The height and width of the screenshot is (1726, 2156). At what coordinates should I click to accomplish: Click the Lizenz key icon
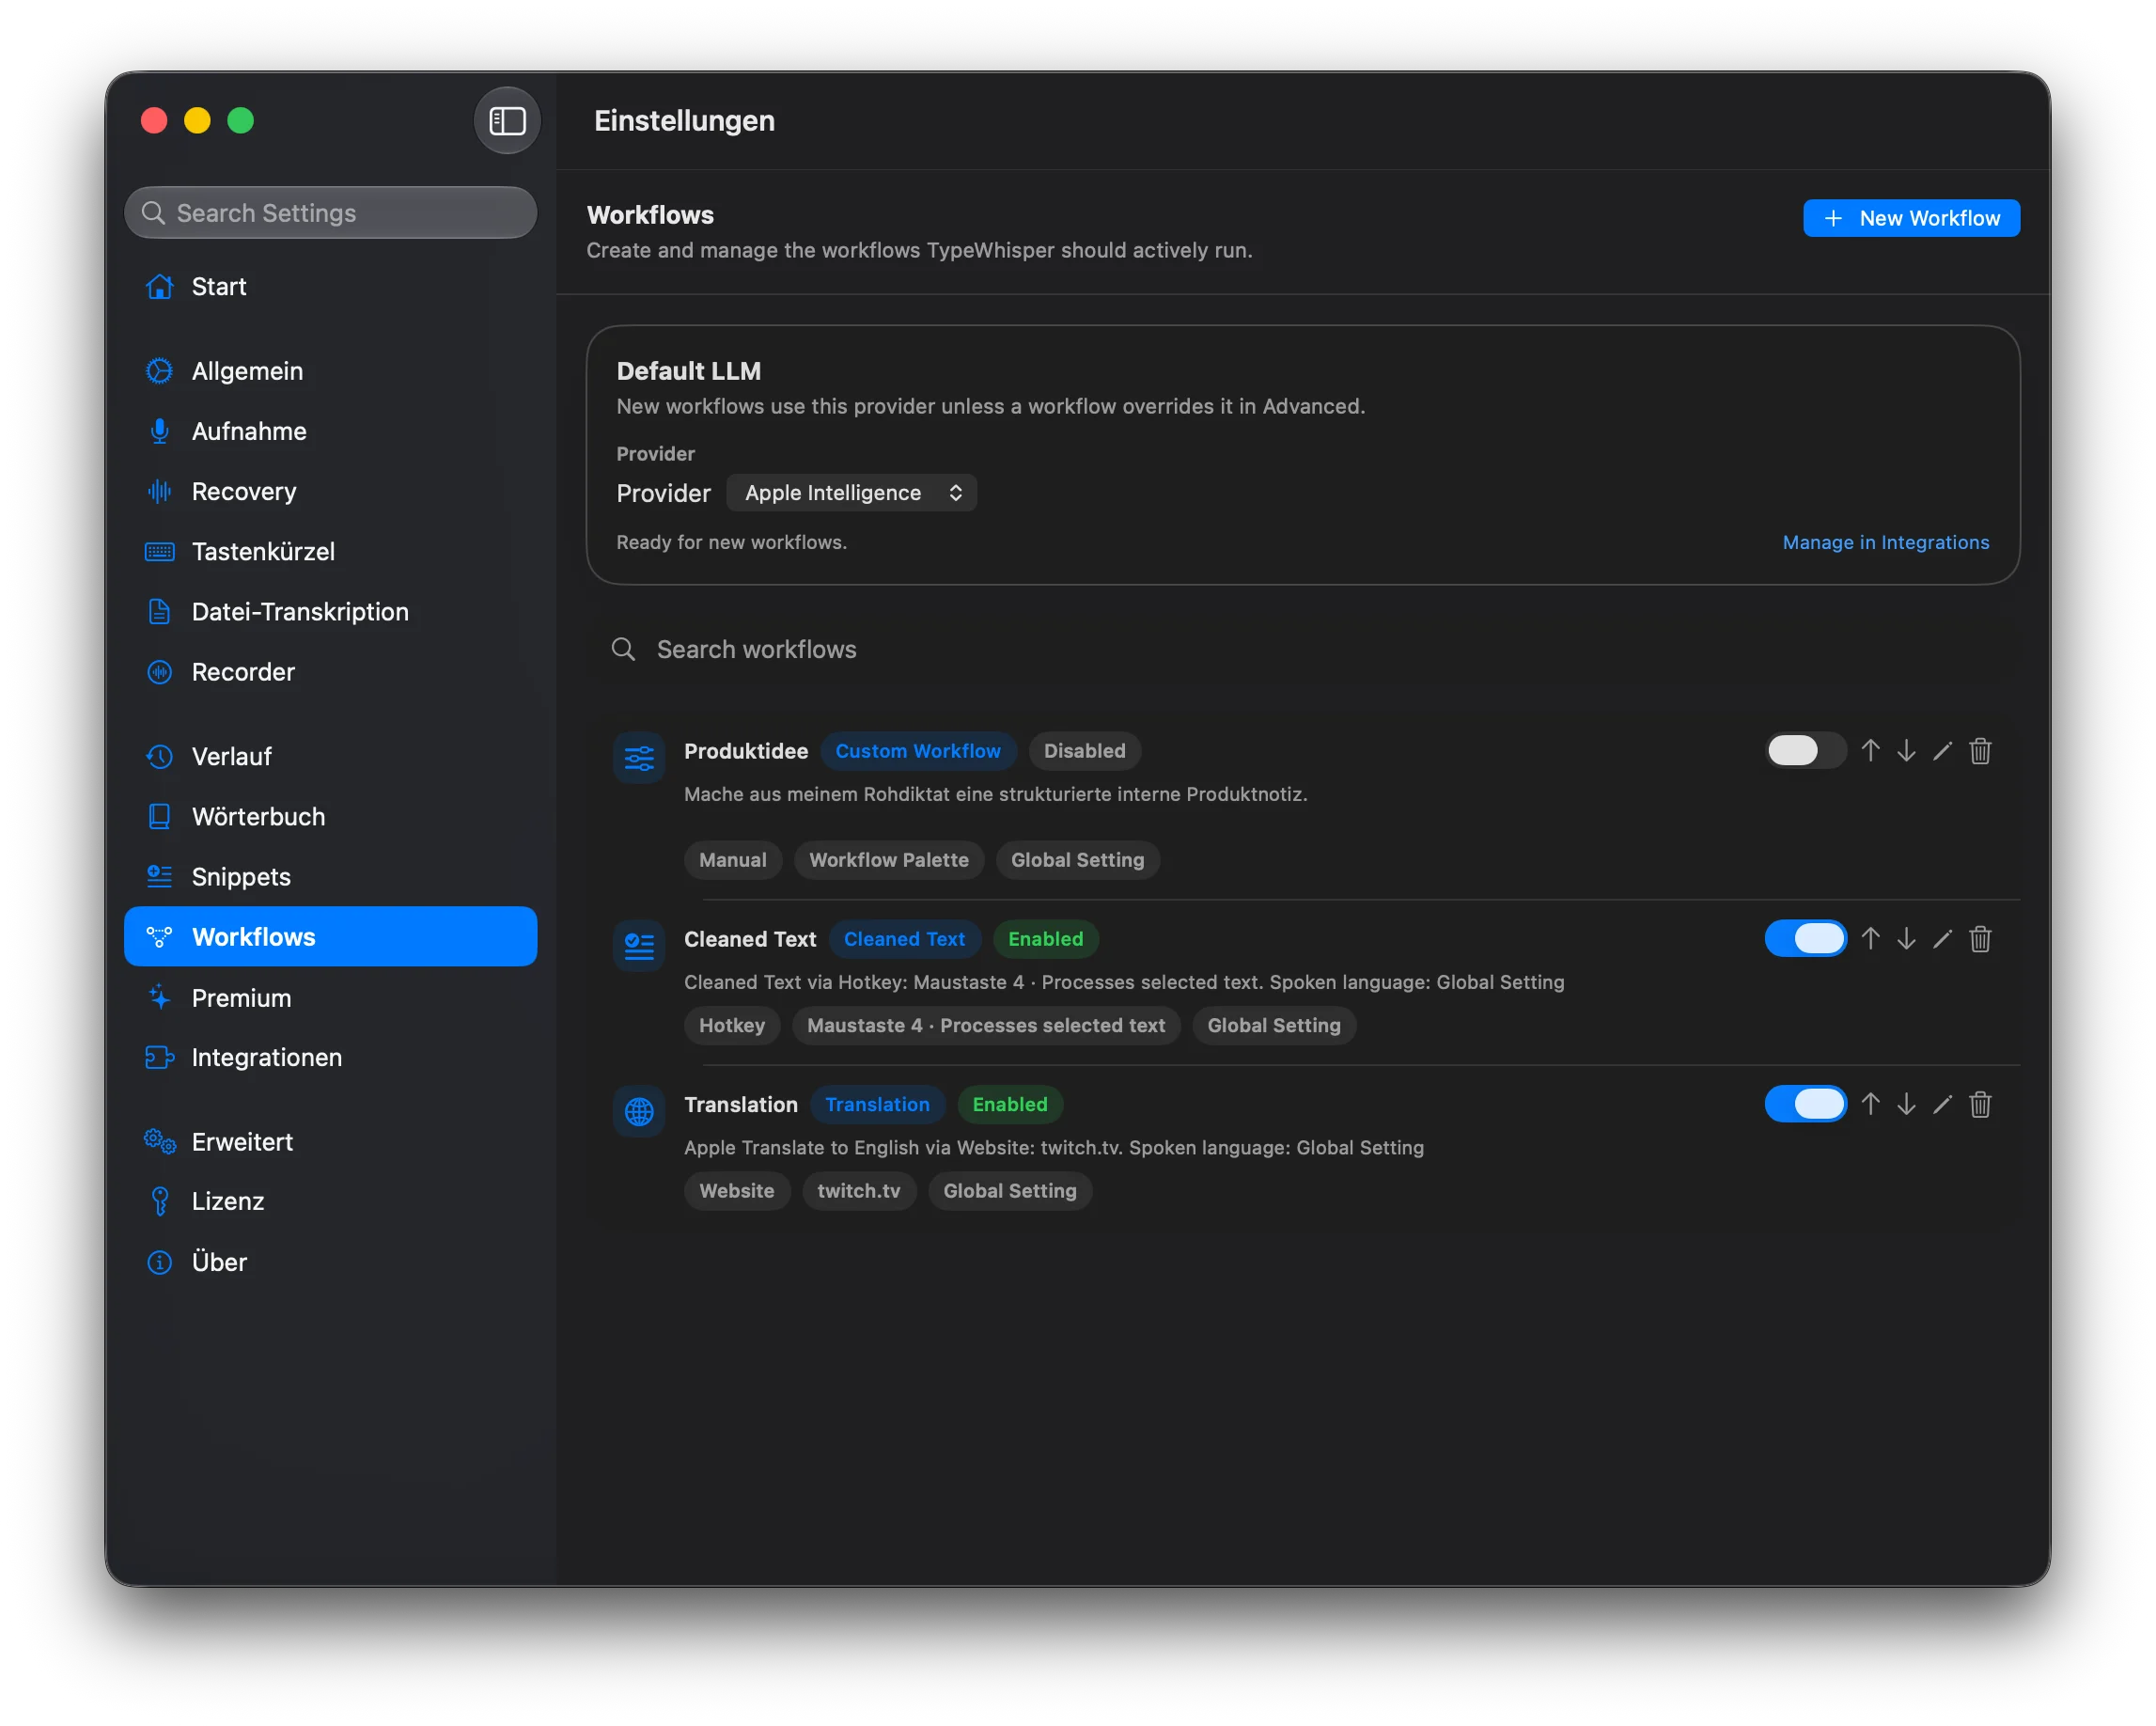click(x=159, y=1201)
